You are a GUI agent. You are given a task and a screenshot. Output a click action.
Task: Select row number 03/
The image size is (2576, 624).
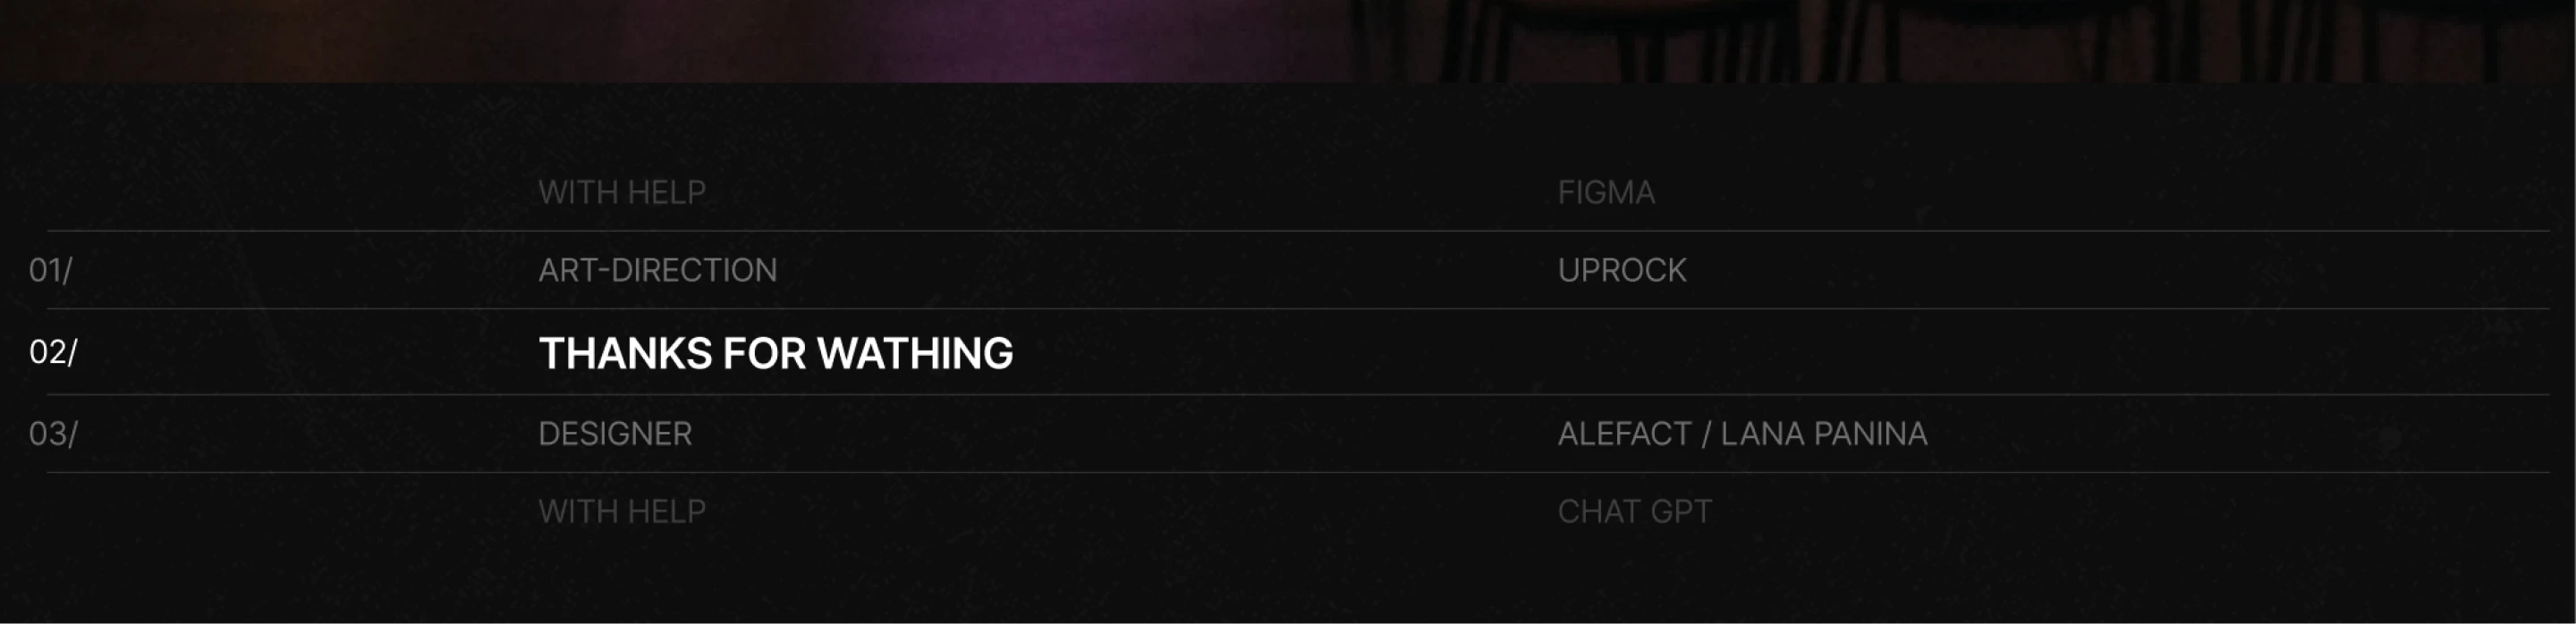(x=53, y=434)
